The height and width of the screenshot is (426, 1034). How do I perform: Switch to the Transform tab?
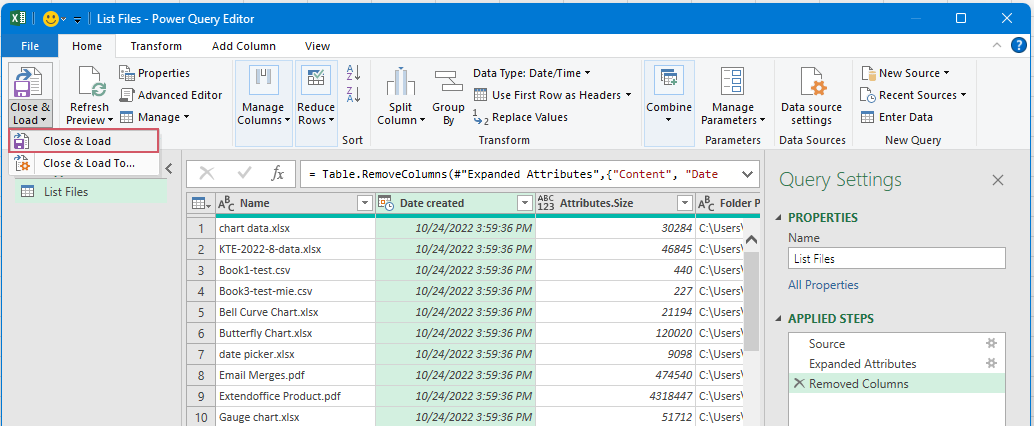point(156,46)
